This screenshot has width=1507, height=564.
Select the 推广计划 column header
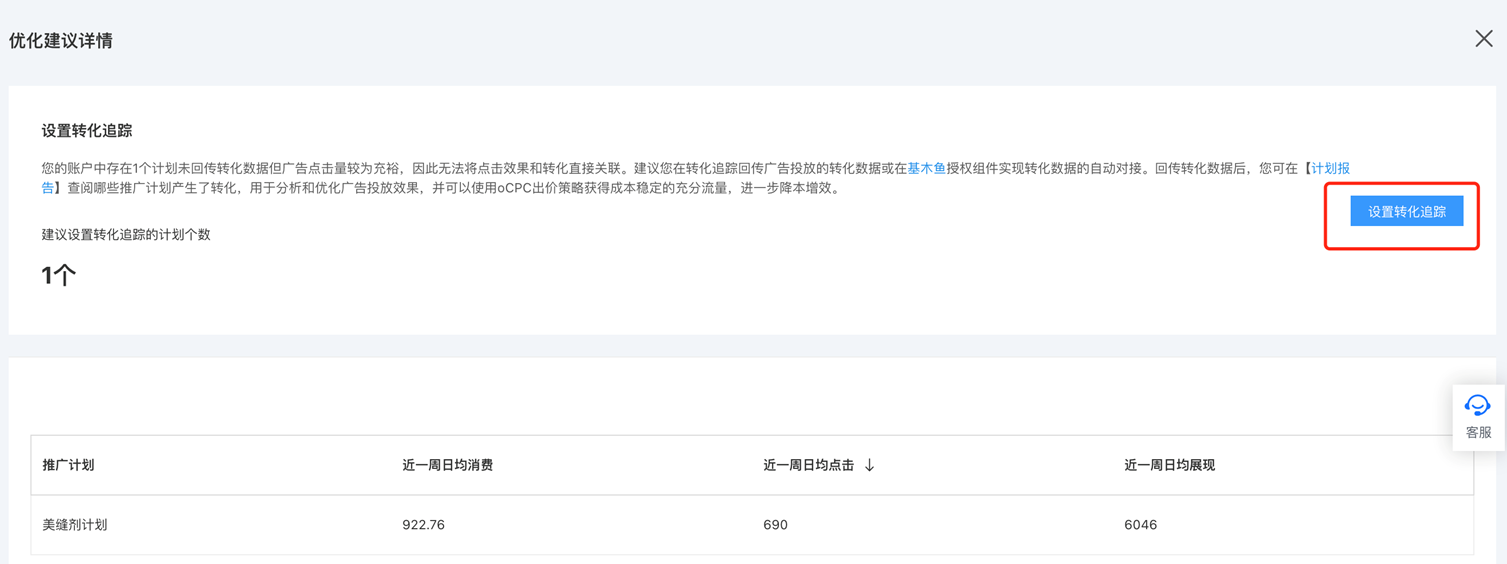click(68, 465)
